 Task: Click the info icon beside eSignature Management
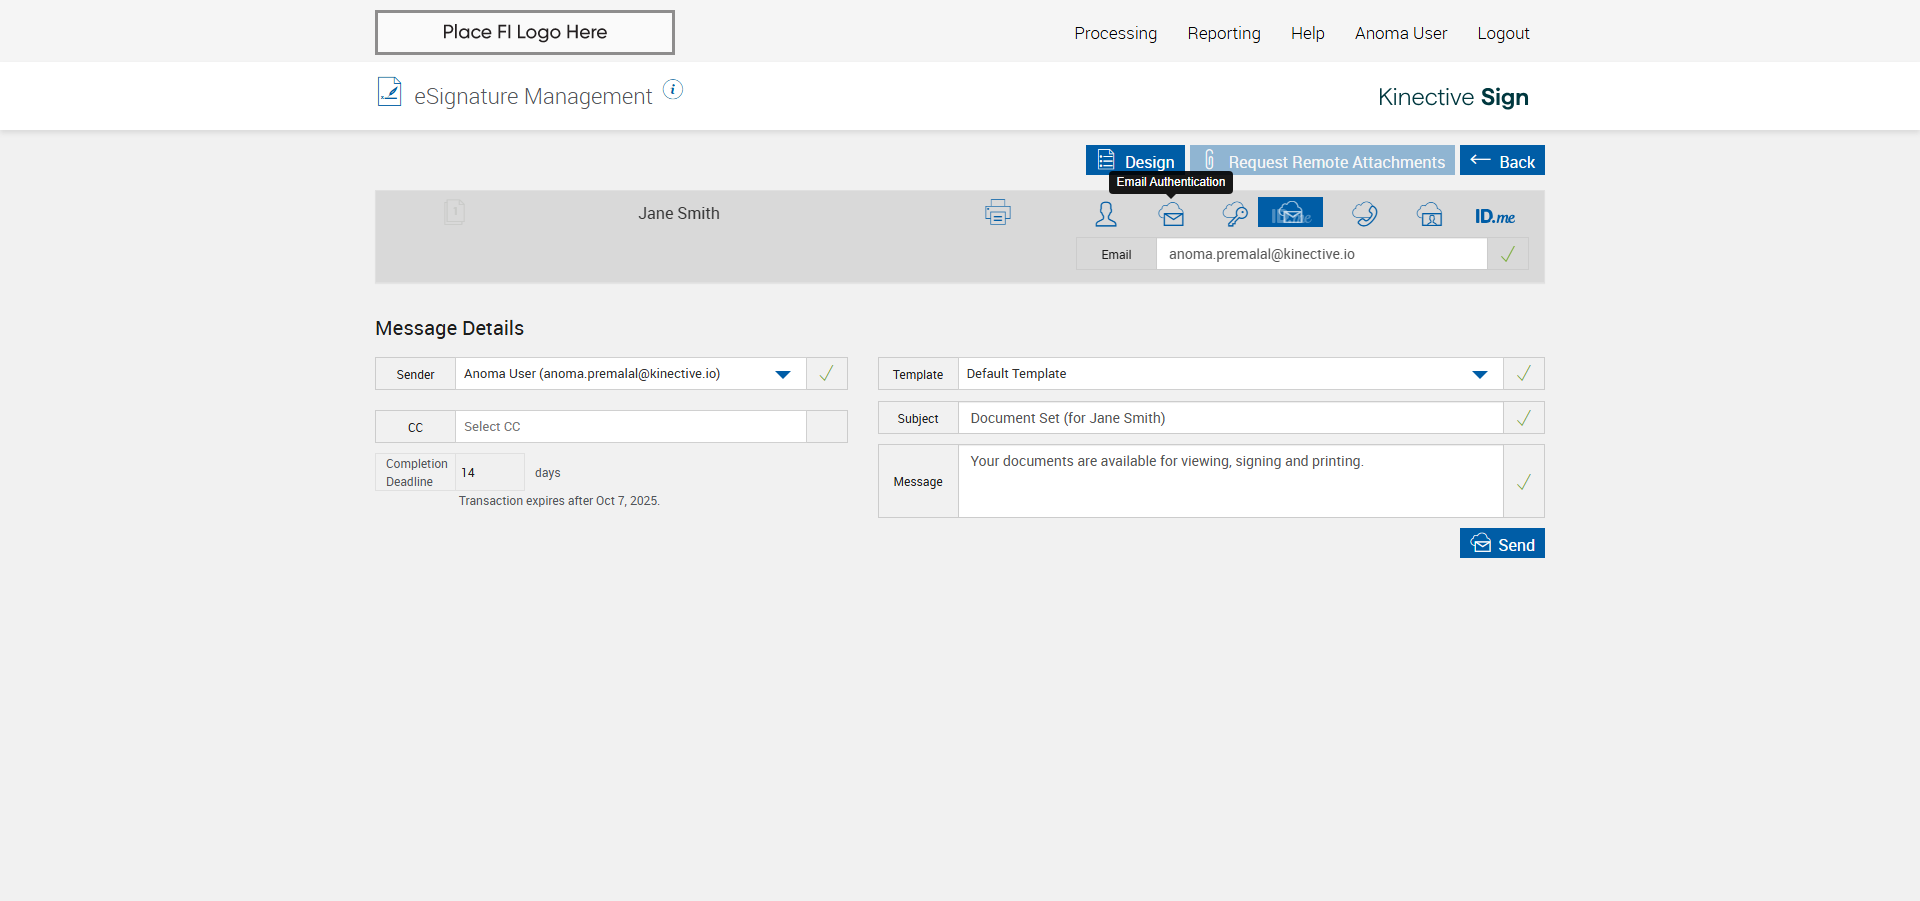click(x=673, y=90)
